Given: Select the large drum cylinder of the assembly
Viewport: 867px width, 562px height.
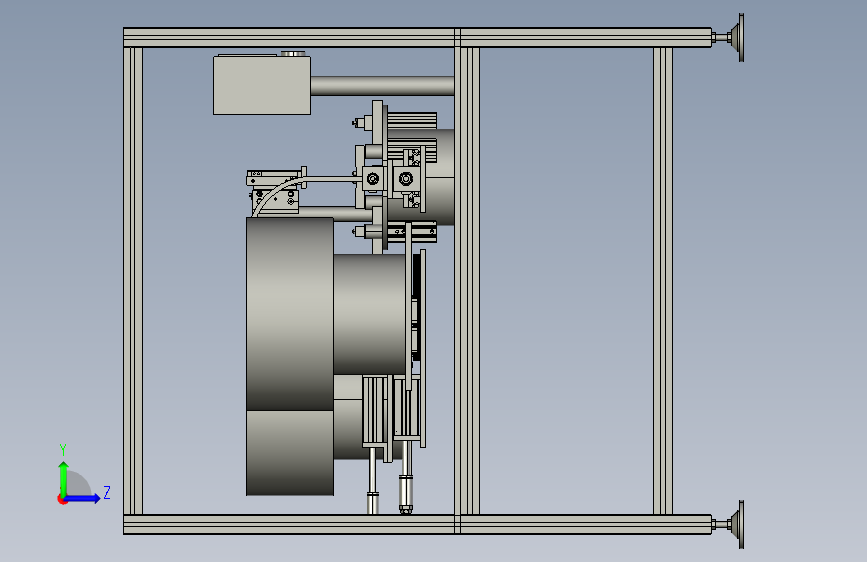Looking at the screenshot, I should pos(290,314).
